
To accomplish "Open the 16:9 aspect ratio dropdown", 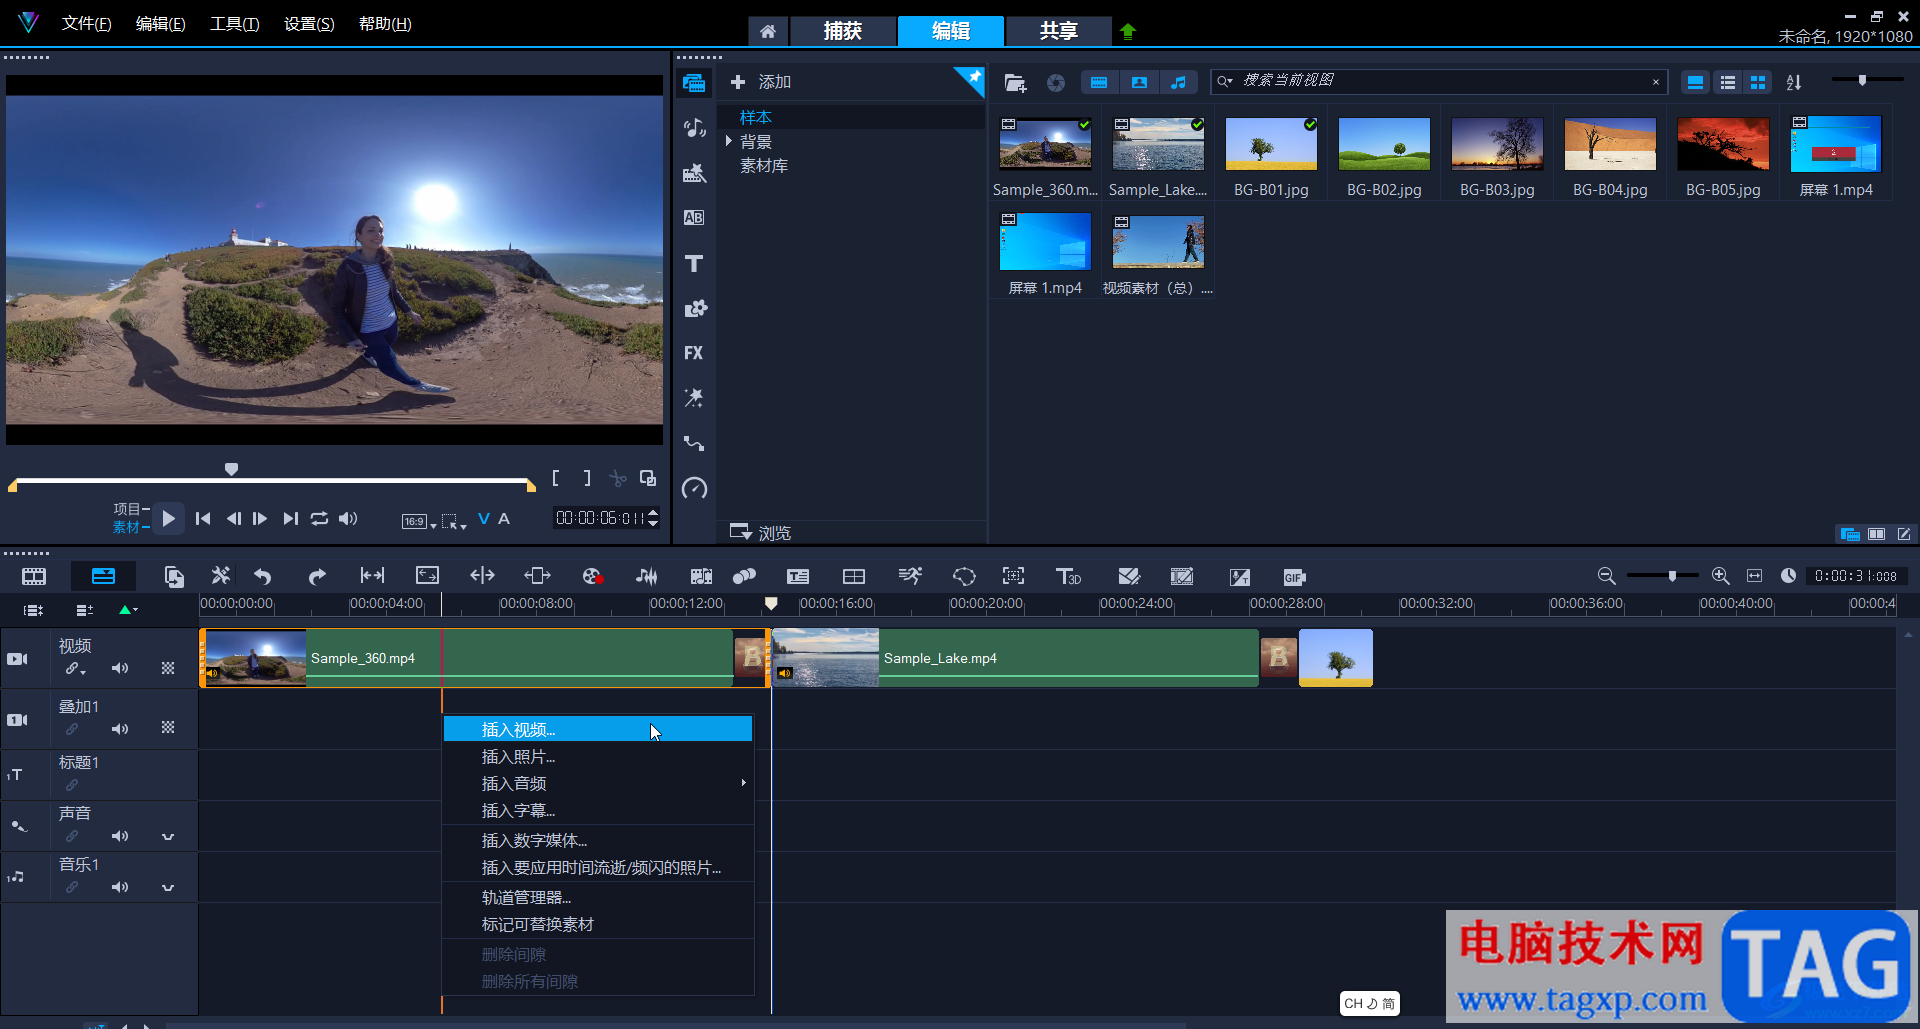I will (418, 521).
